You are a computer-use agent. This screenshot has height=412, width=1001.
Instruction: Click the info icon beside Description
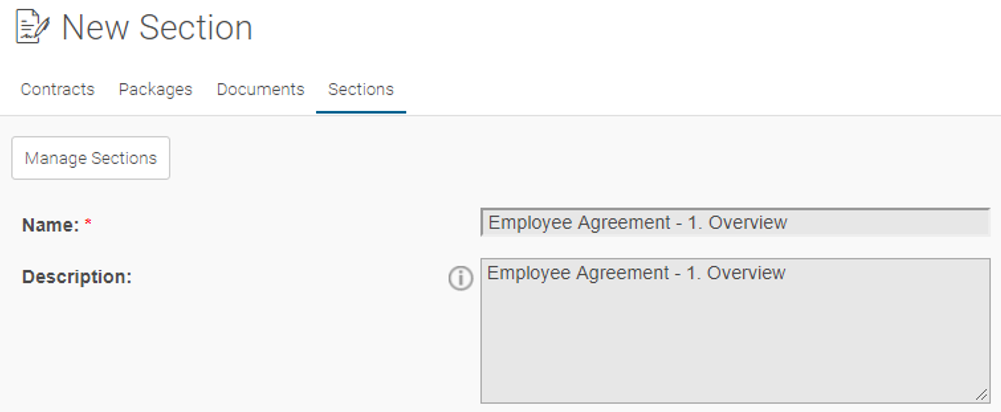tap(460, 278)
